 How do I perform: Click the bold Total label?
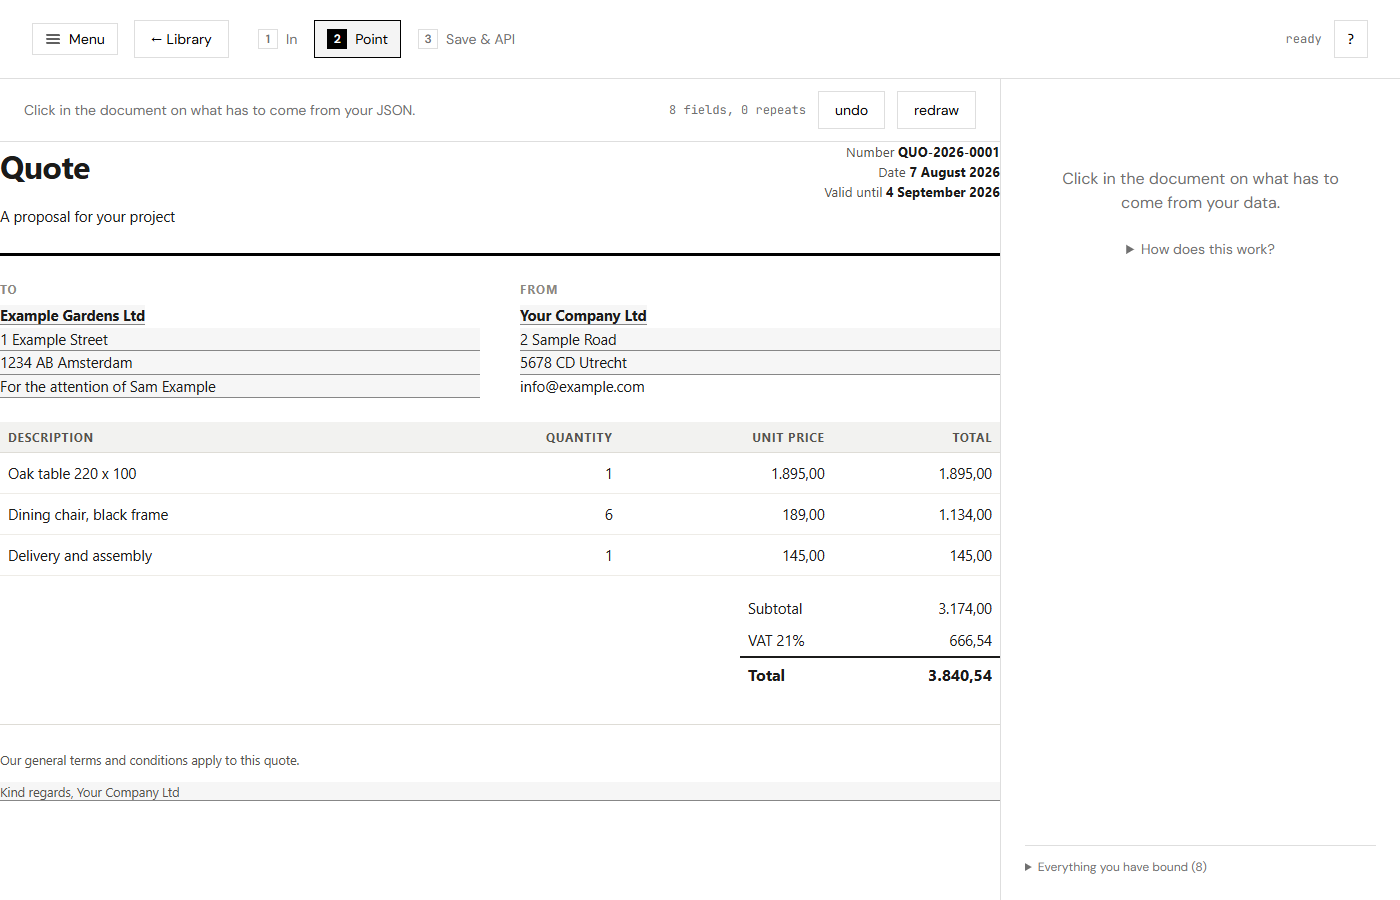point(766,676)
